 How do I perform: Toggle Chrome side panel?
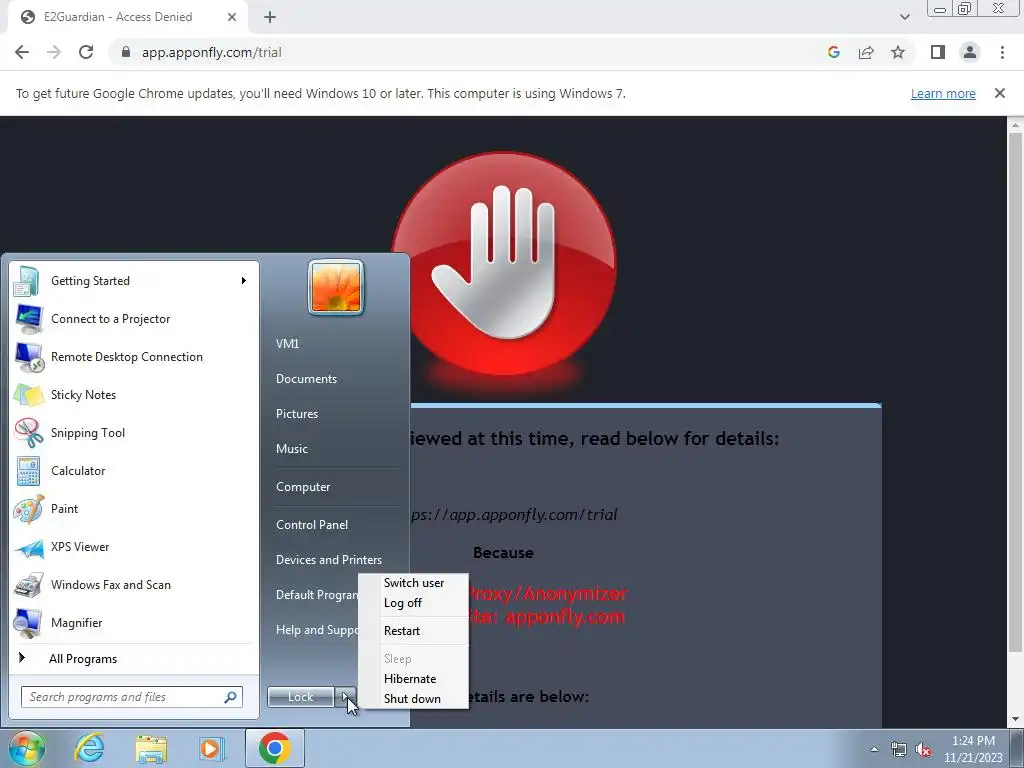[938, 52]
